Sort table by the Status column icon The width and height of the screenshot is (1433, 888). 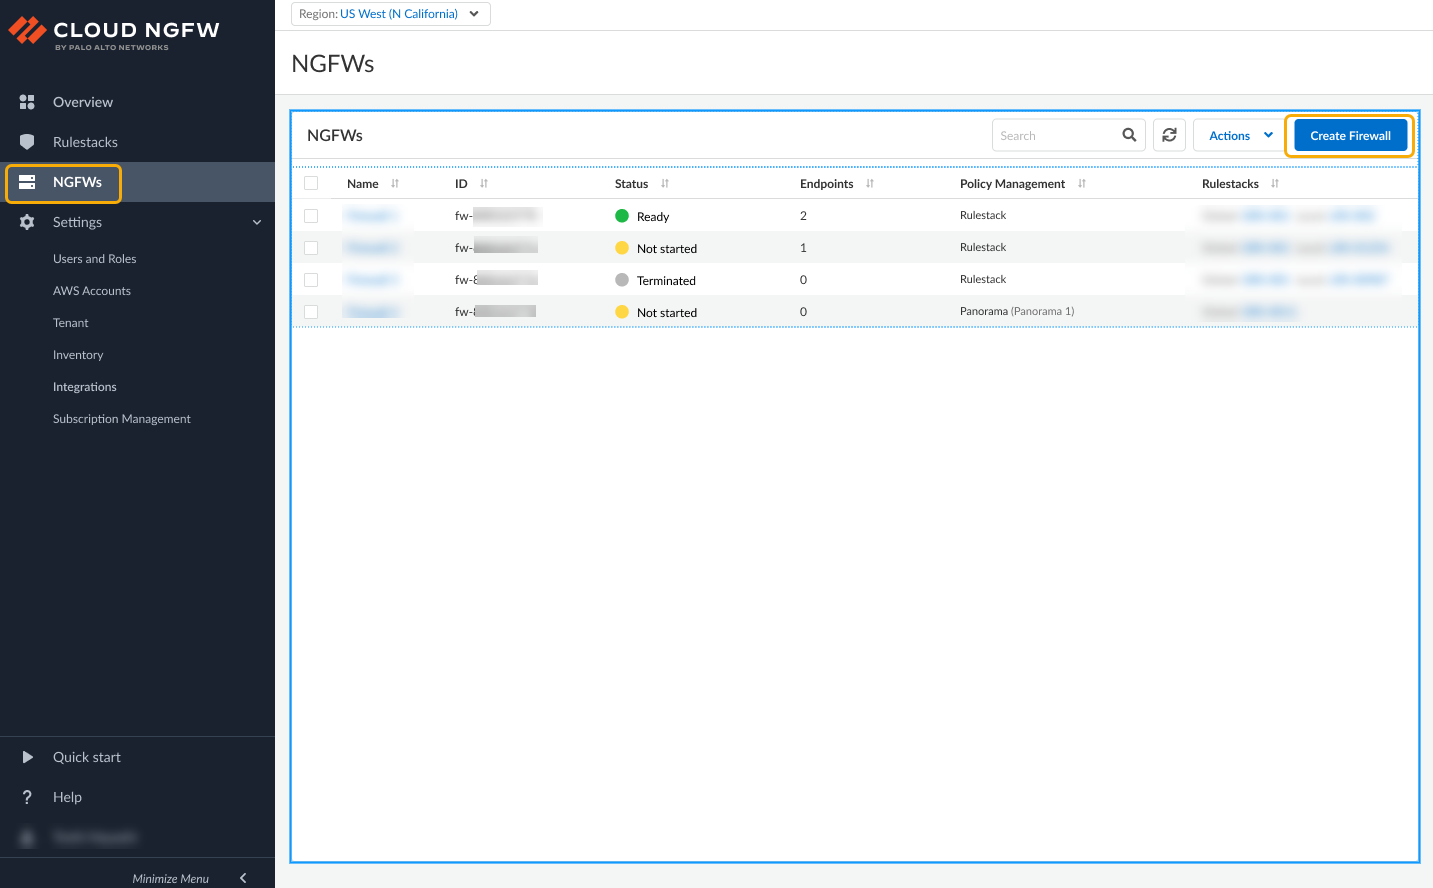click(665, 184)
